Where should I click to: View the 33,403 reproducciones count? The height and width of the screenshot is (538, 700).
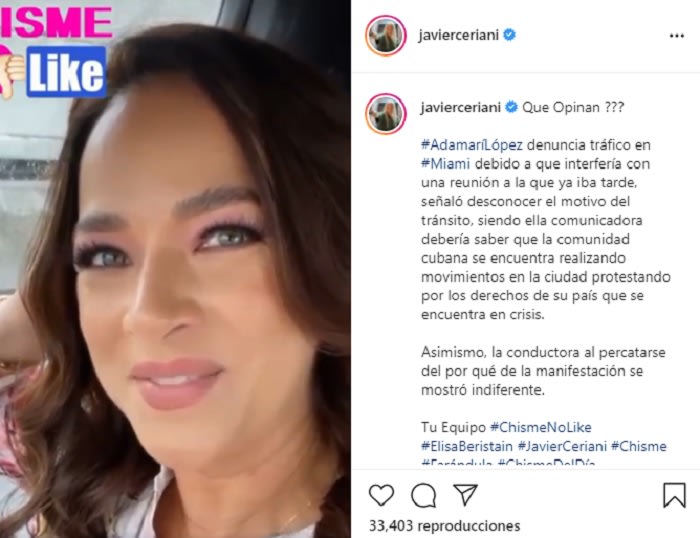coord(445,525)
